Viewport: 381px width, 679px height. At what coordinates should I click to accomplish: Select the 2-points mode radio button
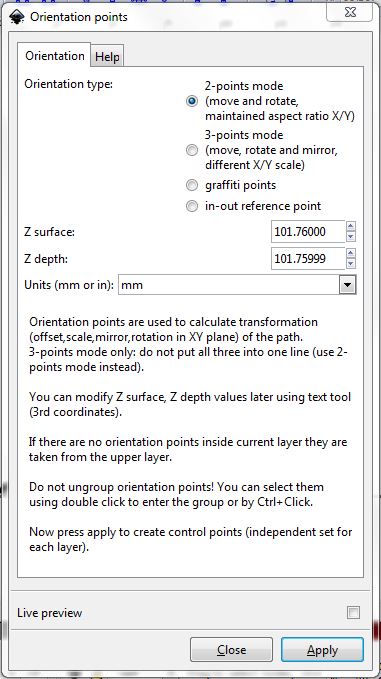[191, 101]
